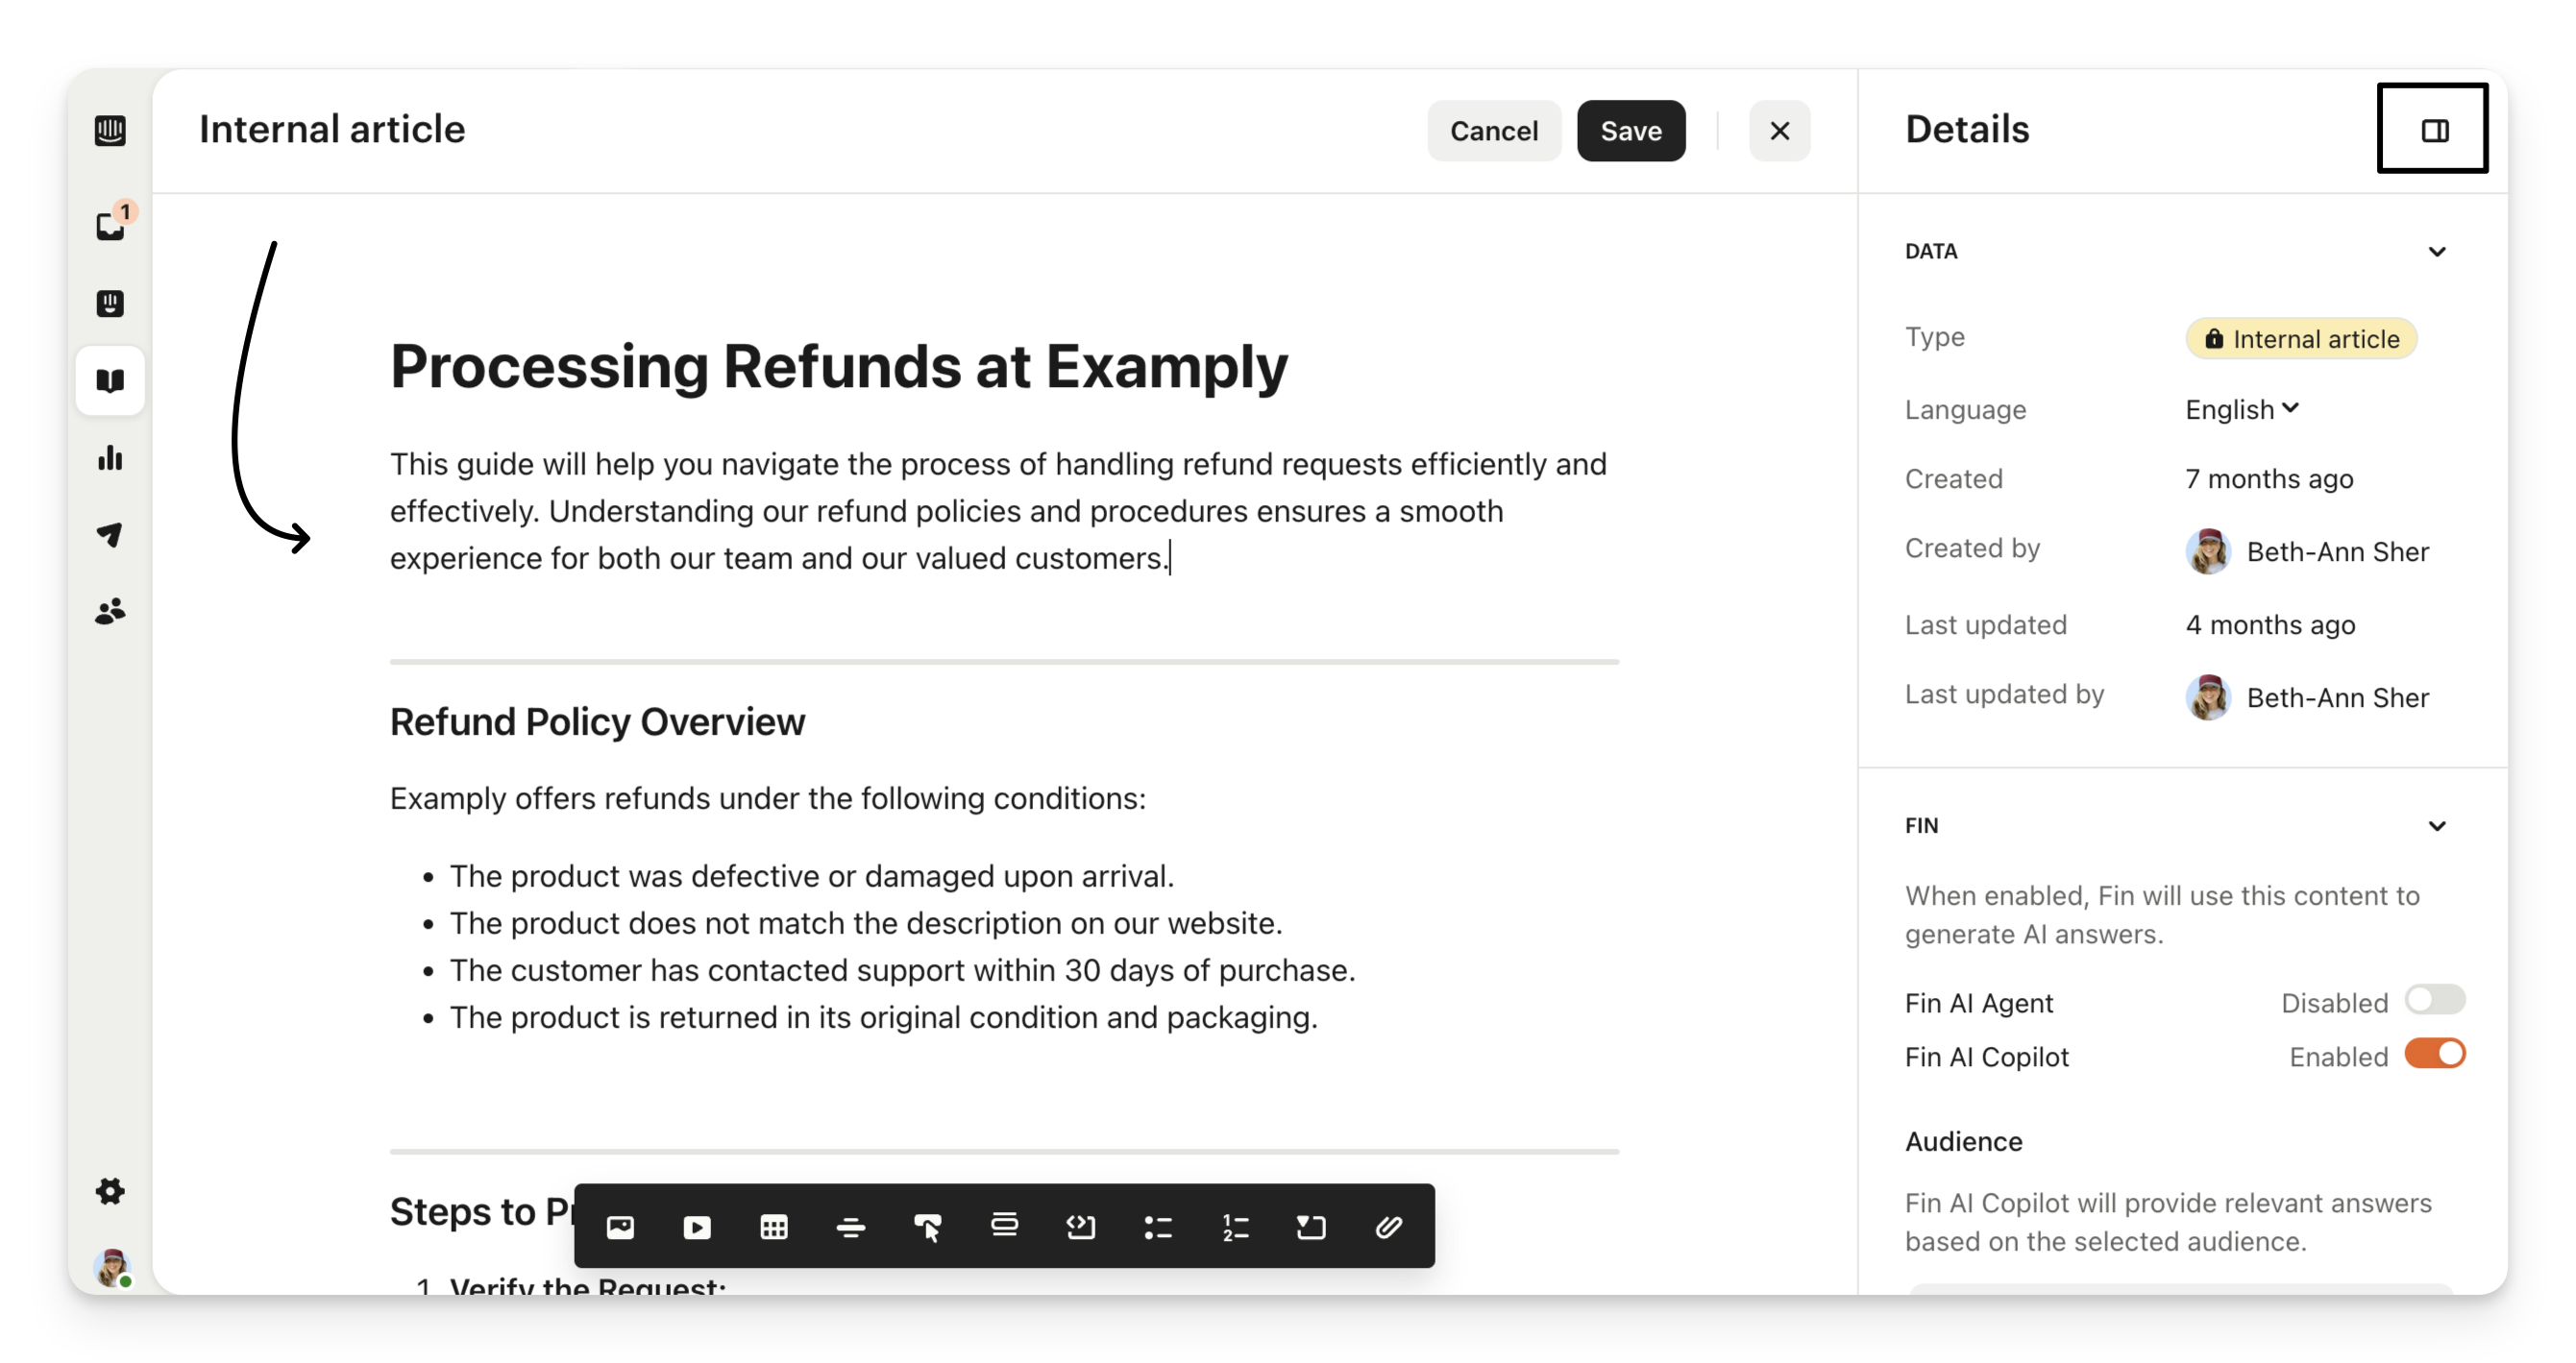The image size is (2576, 1363).
Task: Click the Save button
Action: [1630, 131]
